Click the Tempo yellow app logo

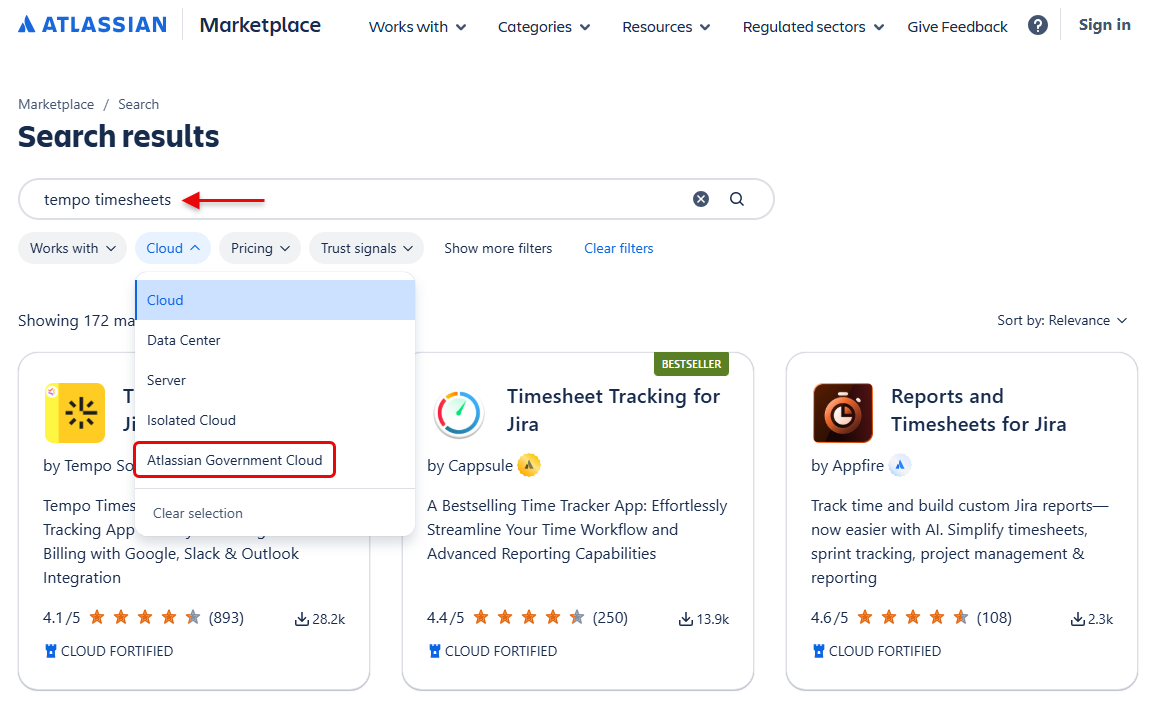pyautogui.click(x=75, y=412)
